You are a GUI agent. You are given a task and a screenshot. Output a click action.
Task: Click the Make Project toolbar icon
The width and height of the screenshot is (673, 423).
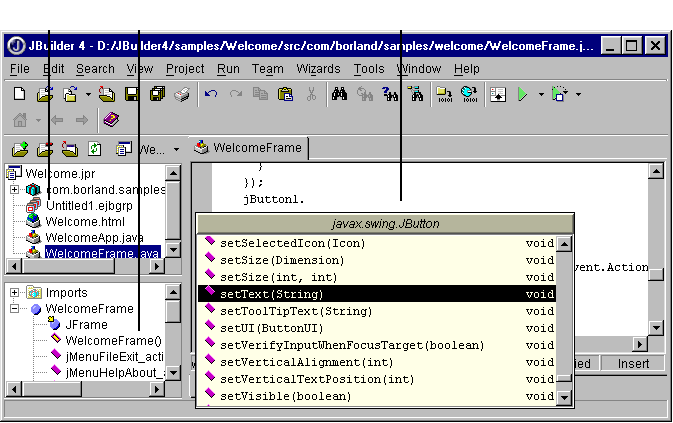[444, 94]
